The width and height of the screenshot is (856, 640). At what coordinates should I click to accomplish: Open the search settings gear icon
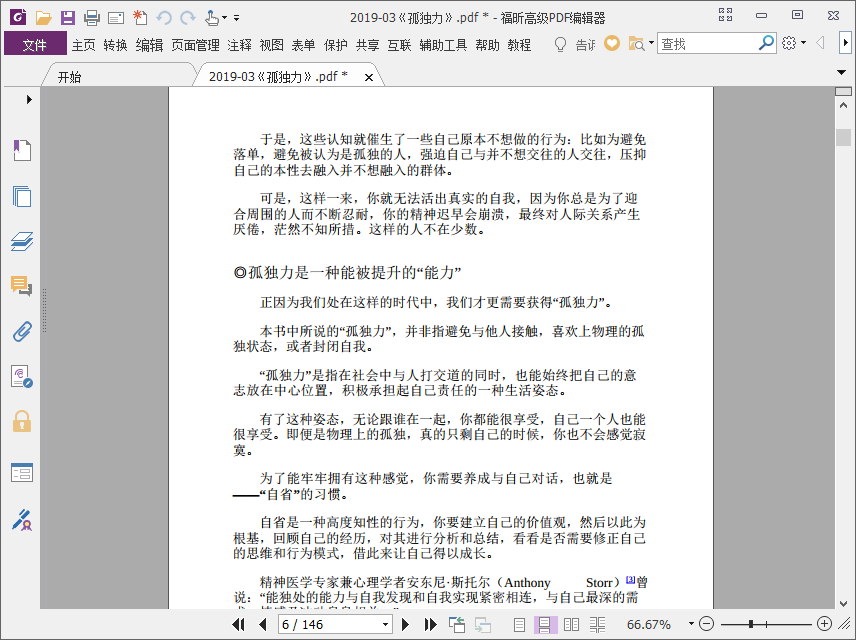(789, 43)
